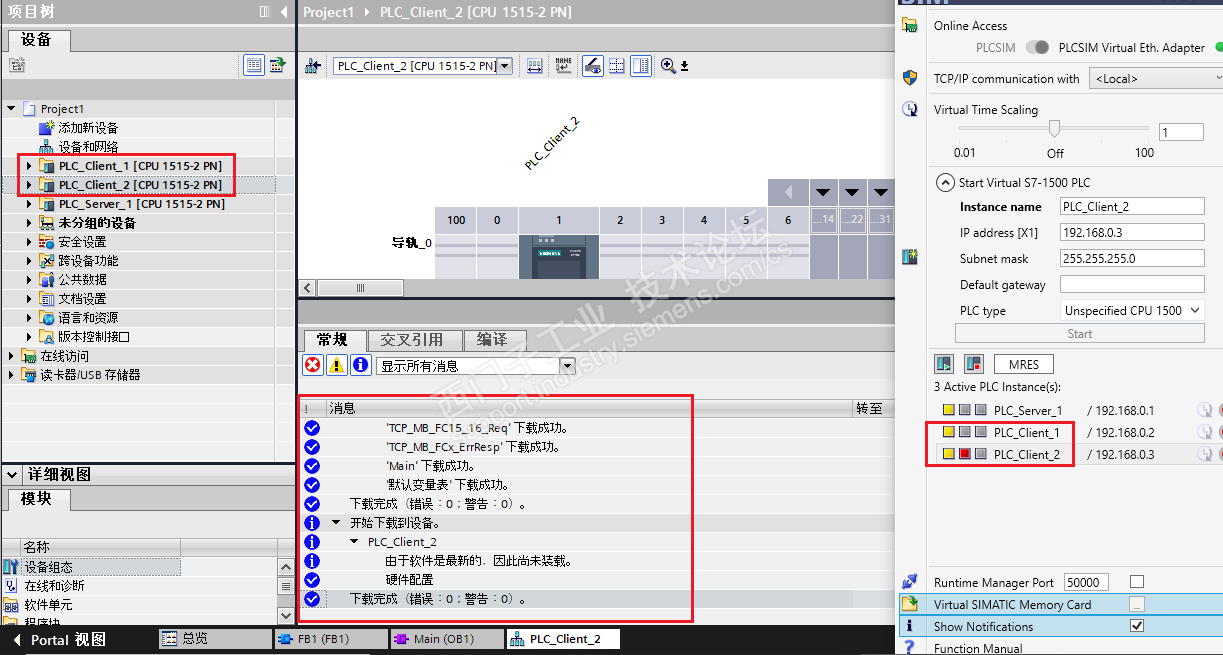Enable the Runtime Manager Port checkbox
Image resolution: width=1223 pixels, height=655 pixels.
click(x=1136, y=582)
